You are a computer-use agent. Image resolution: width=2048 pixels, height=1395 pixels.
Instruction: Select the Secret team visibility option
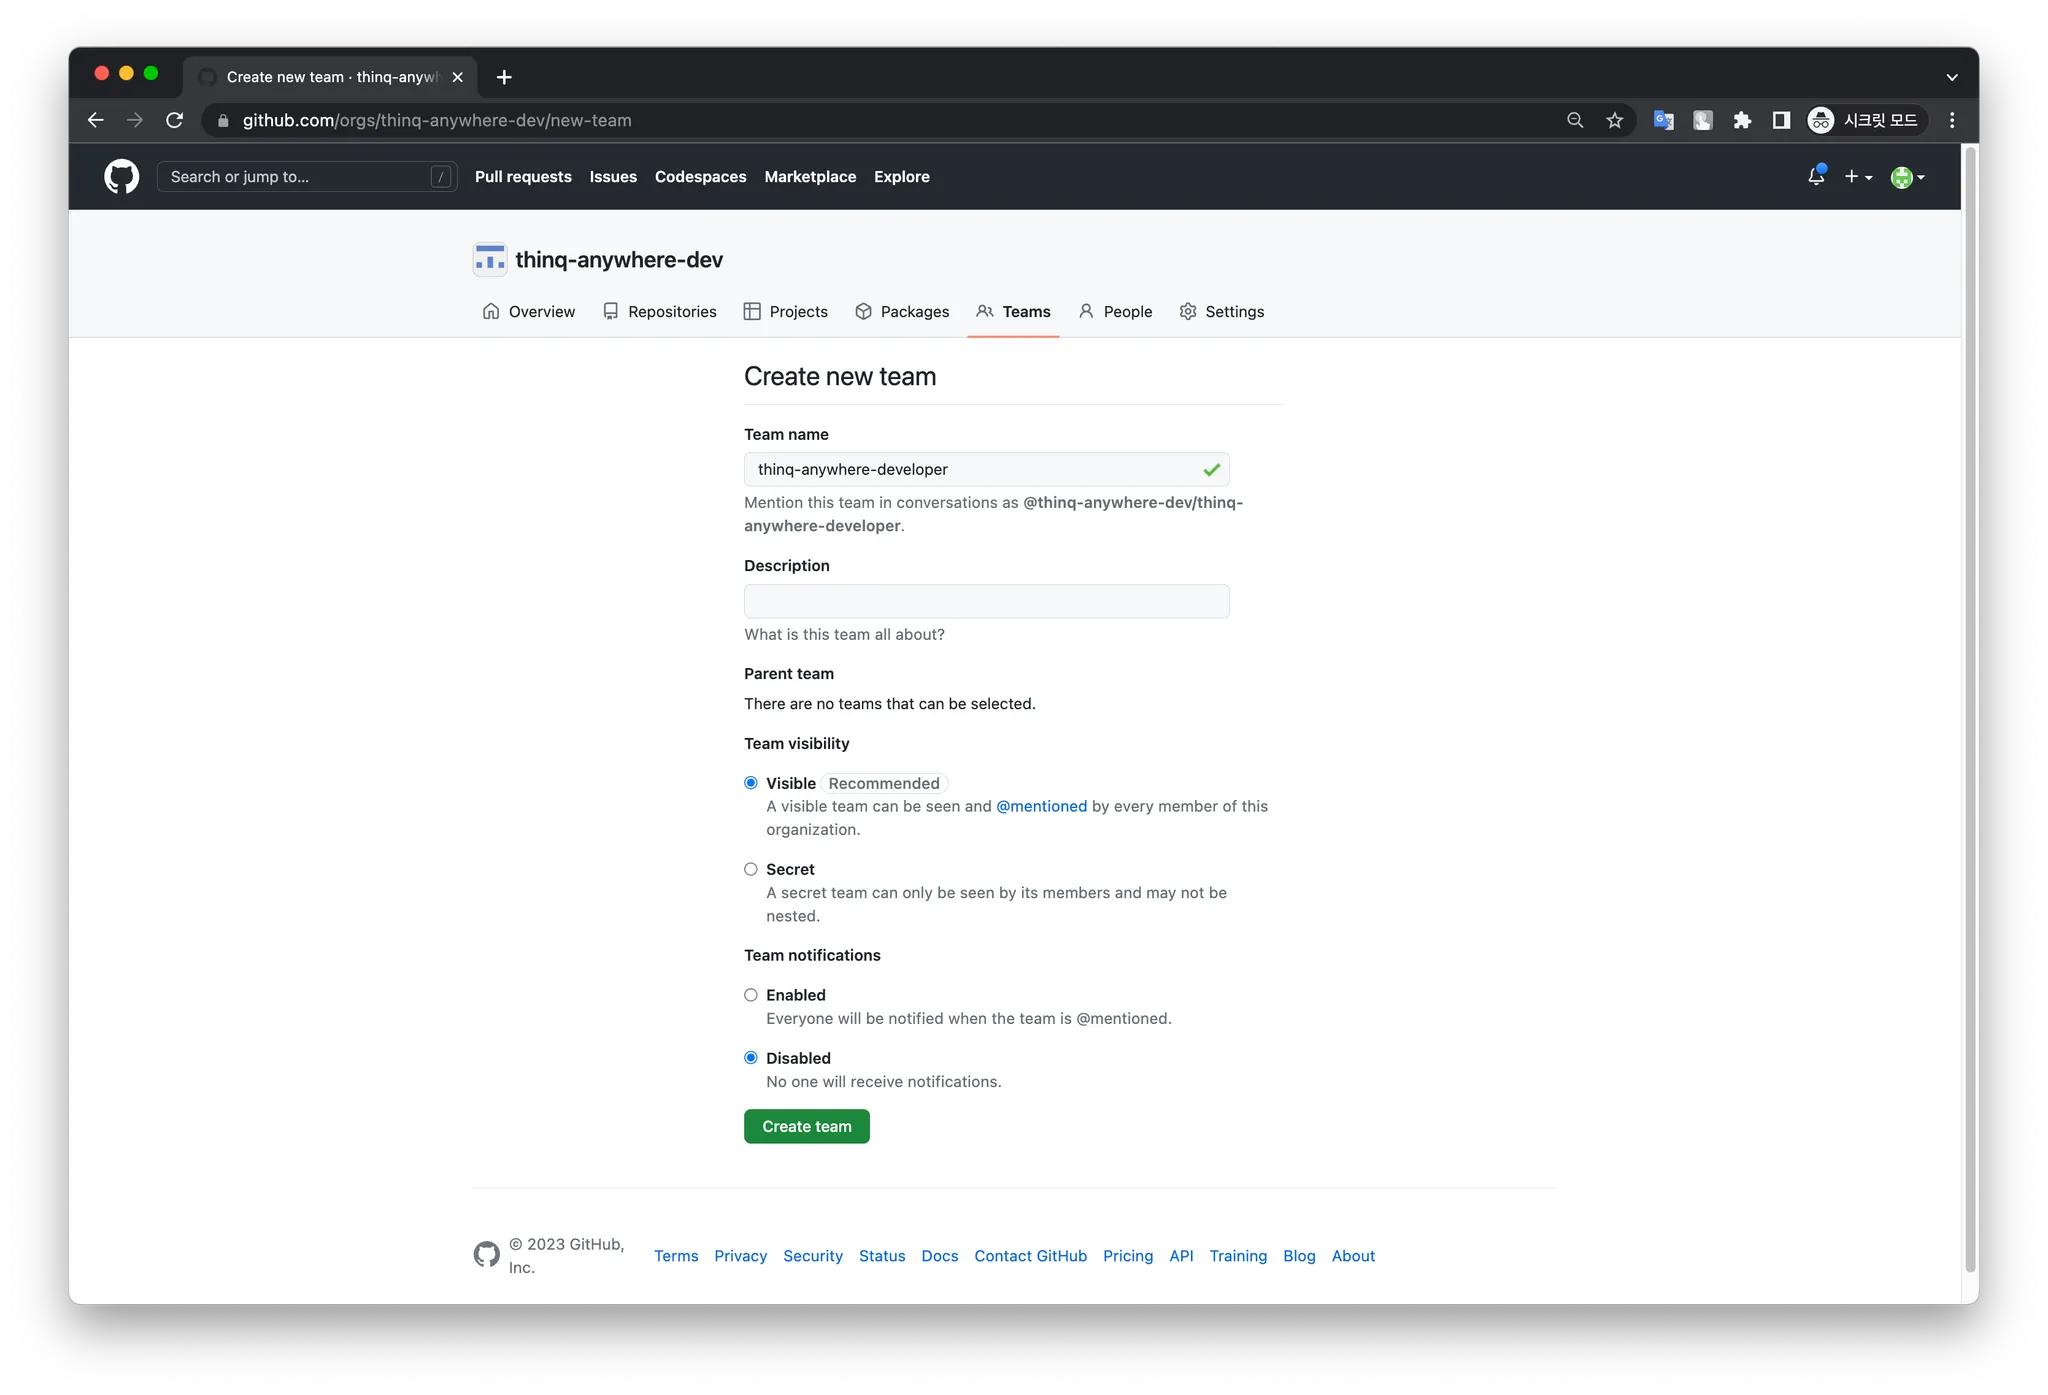751,869
